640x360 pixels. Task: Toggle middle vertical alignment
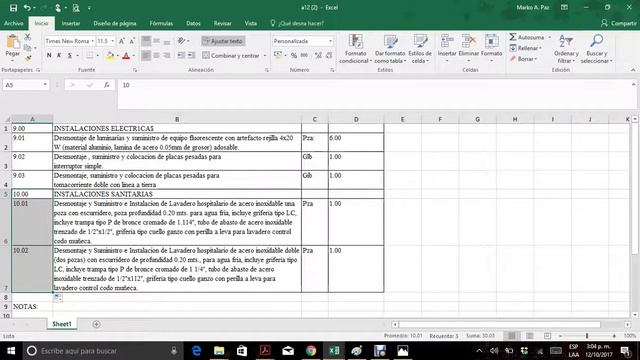pyautogui.click(x=156, y=41)
